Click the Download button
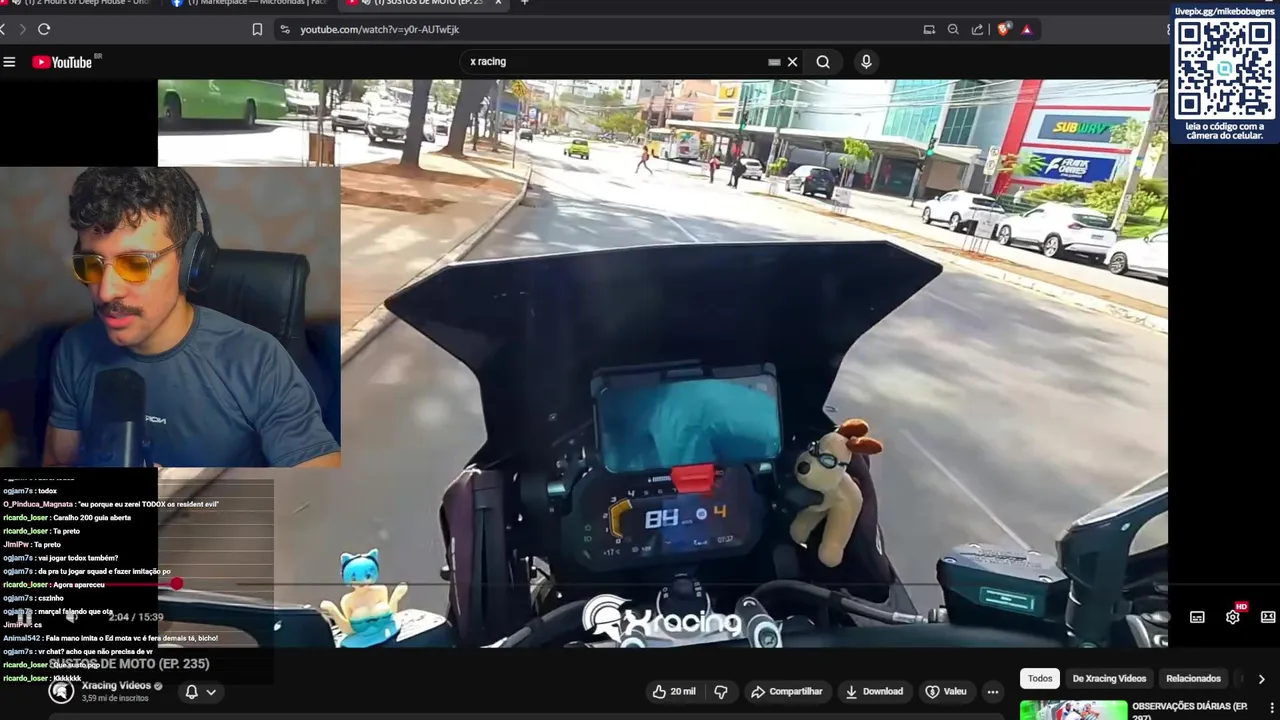Viewport: 1280px width, 720px height. tap(874, 692)
